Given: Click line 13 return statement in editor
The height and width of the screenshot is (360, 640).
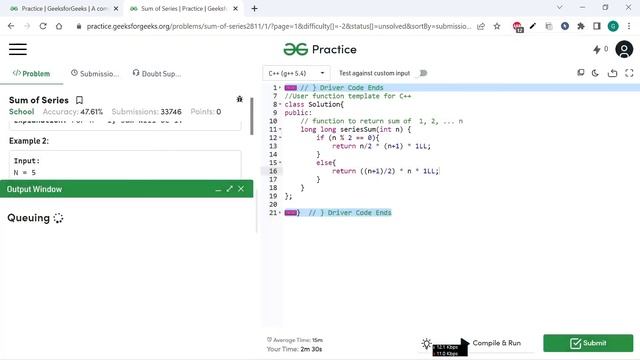Looking at the screenshot, I should (381, 146).
